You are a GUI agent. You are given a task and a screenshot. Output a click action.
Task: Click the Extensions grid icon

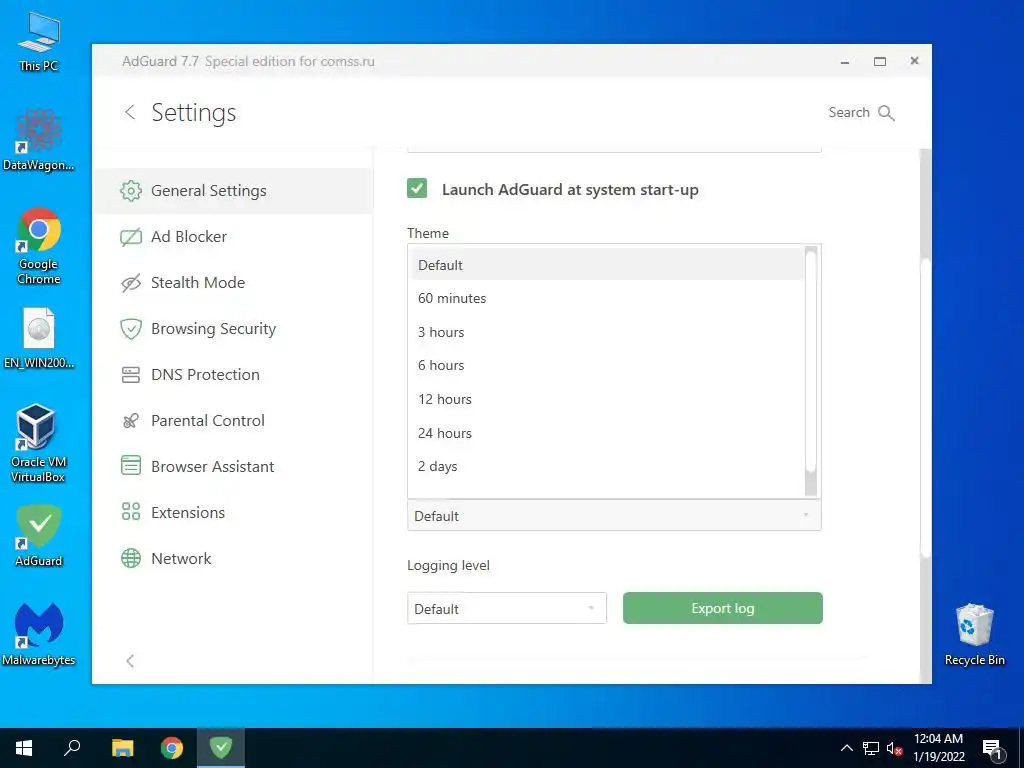click(131, 512)
